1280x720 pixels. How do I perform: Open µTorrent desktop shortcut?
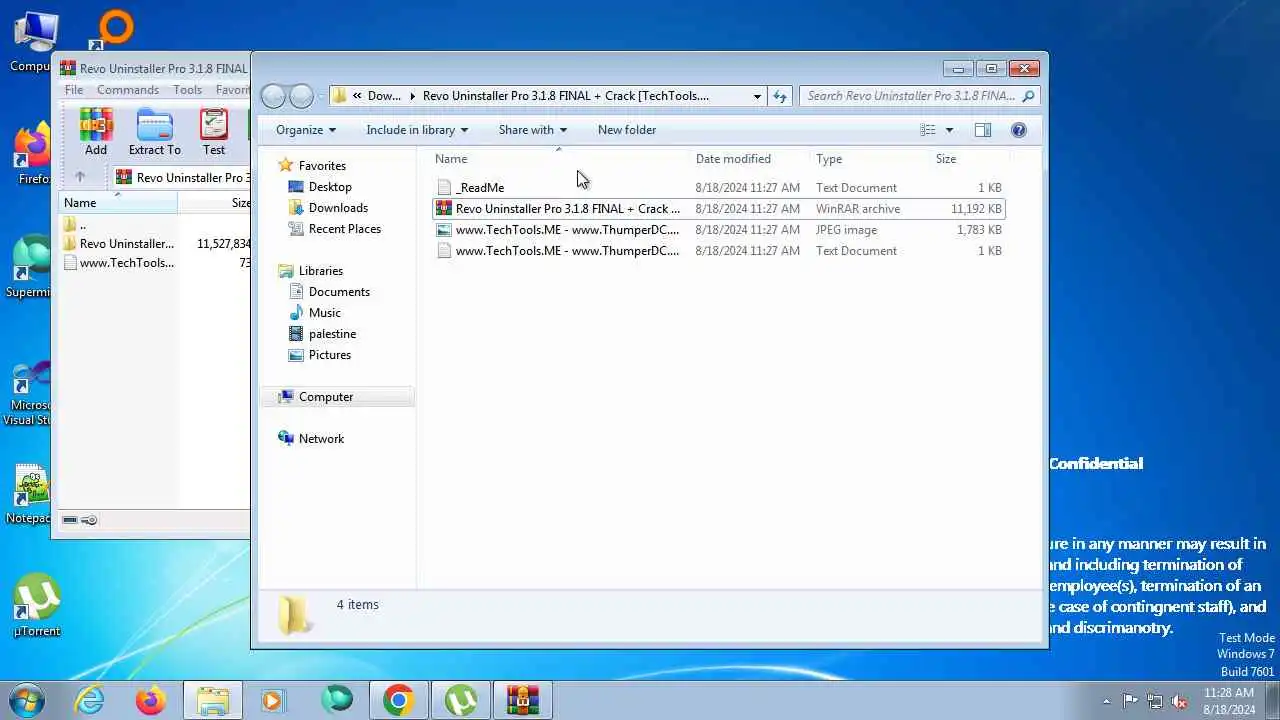(x=36, y=606)
